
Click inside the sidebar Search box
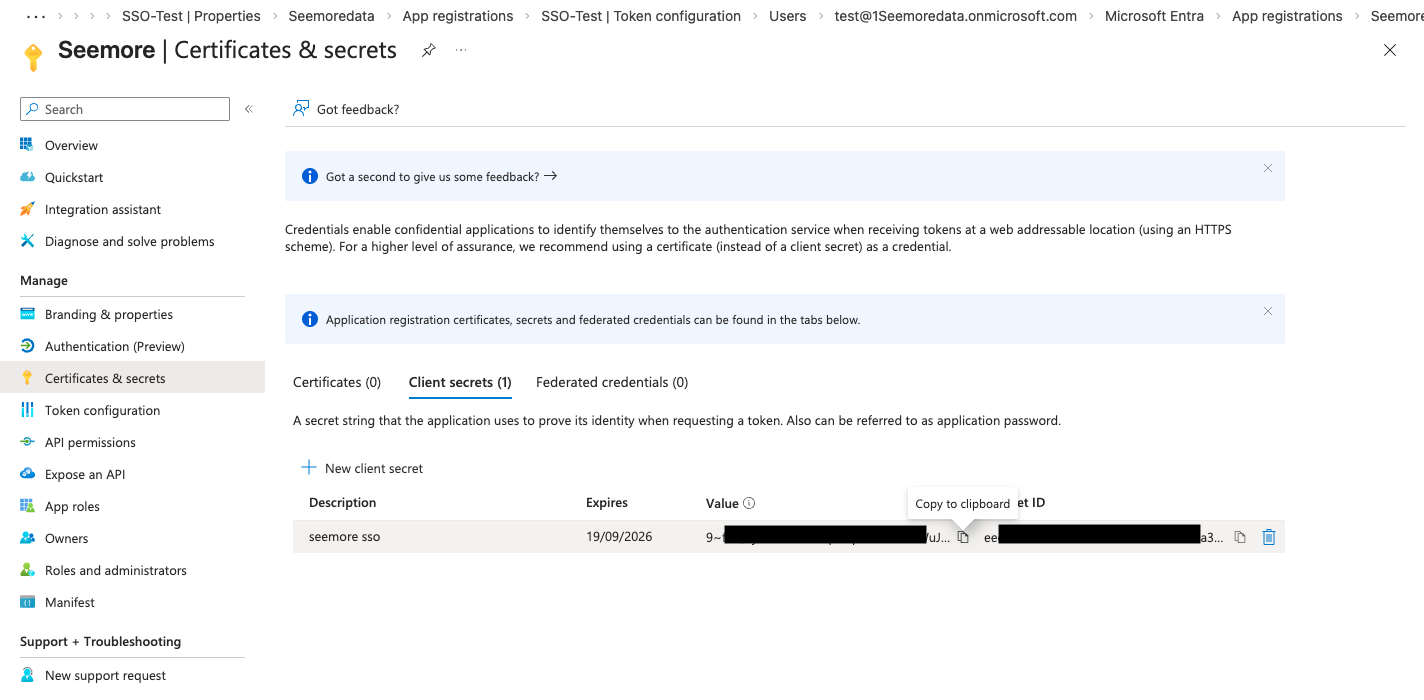(124, 108)
